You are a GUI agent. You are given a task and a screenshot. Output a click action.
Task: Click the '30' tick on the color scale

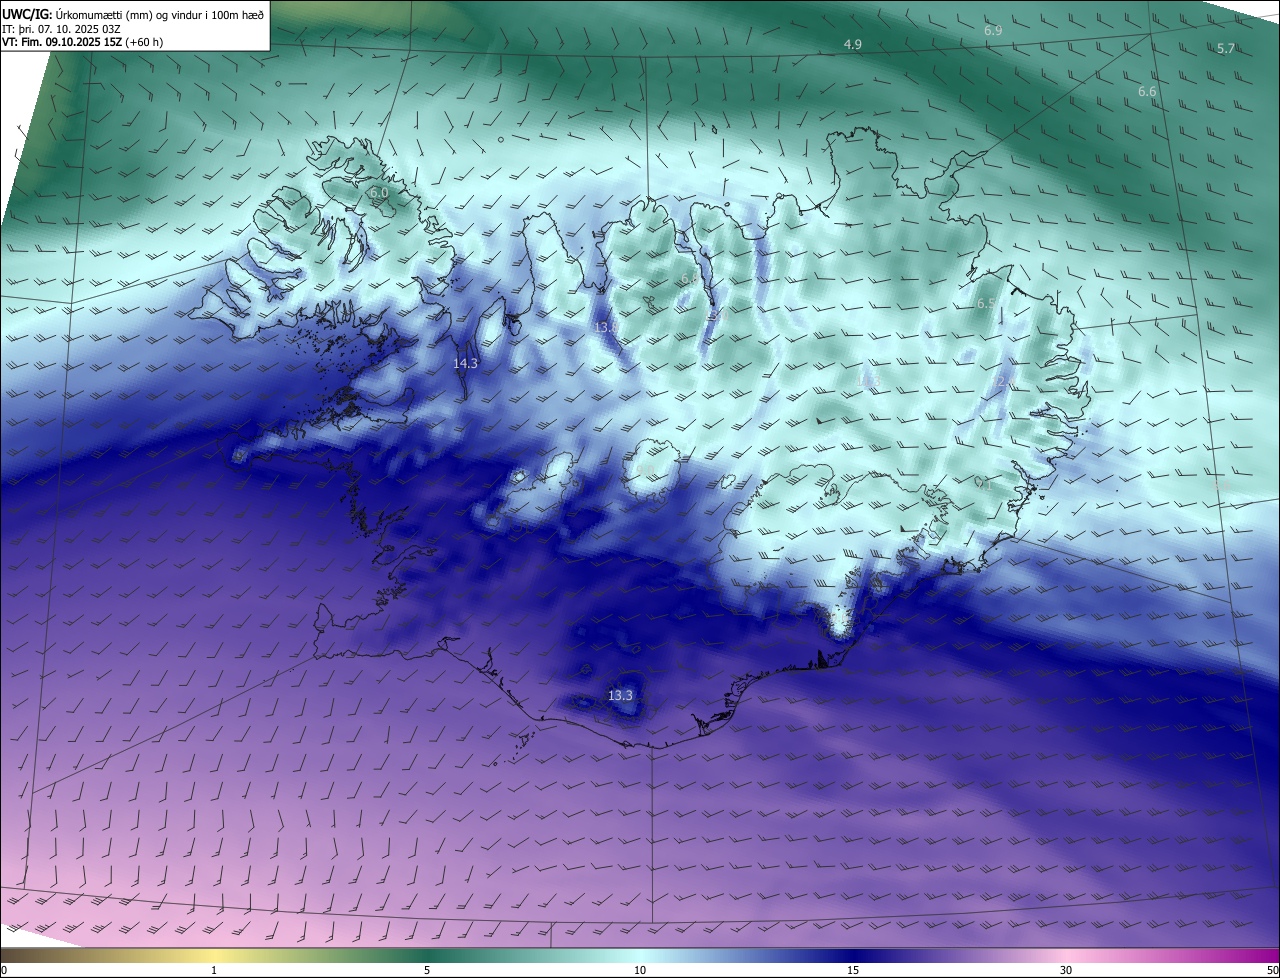(1066, 970)
